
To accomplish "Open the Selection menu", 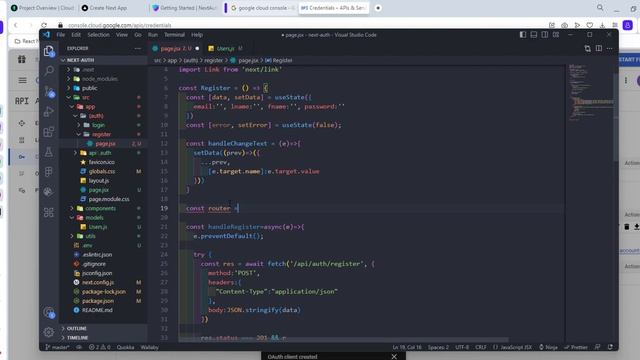I will 98,35.
